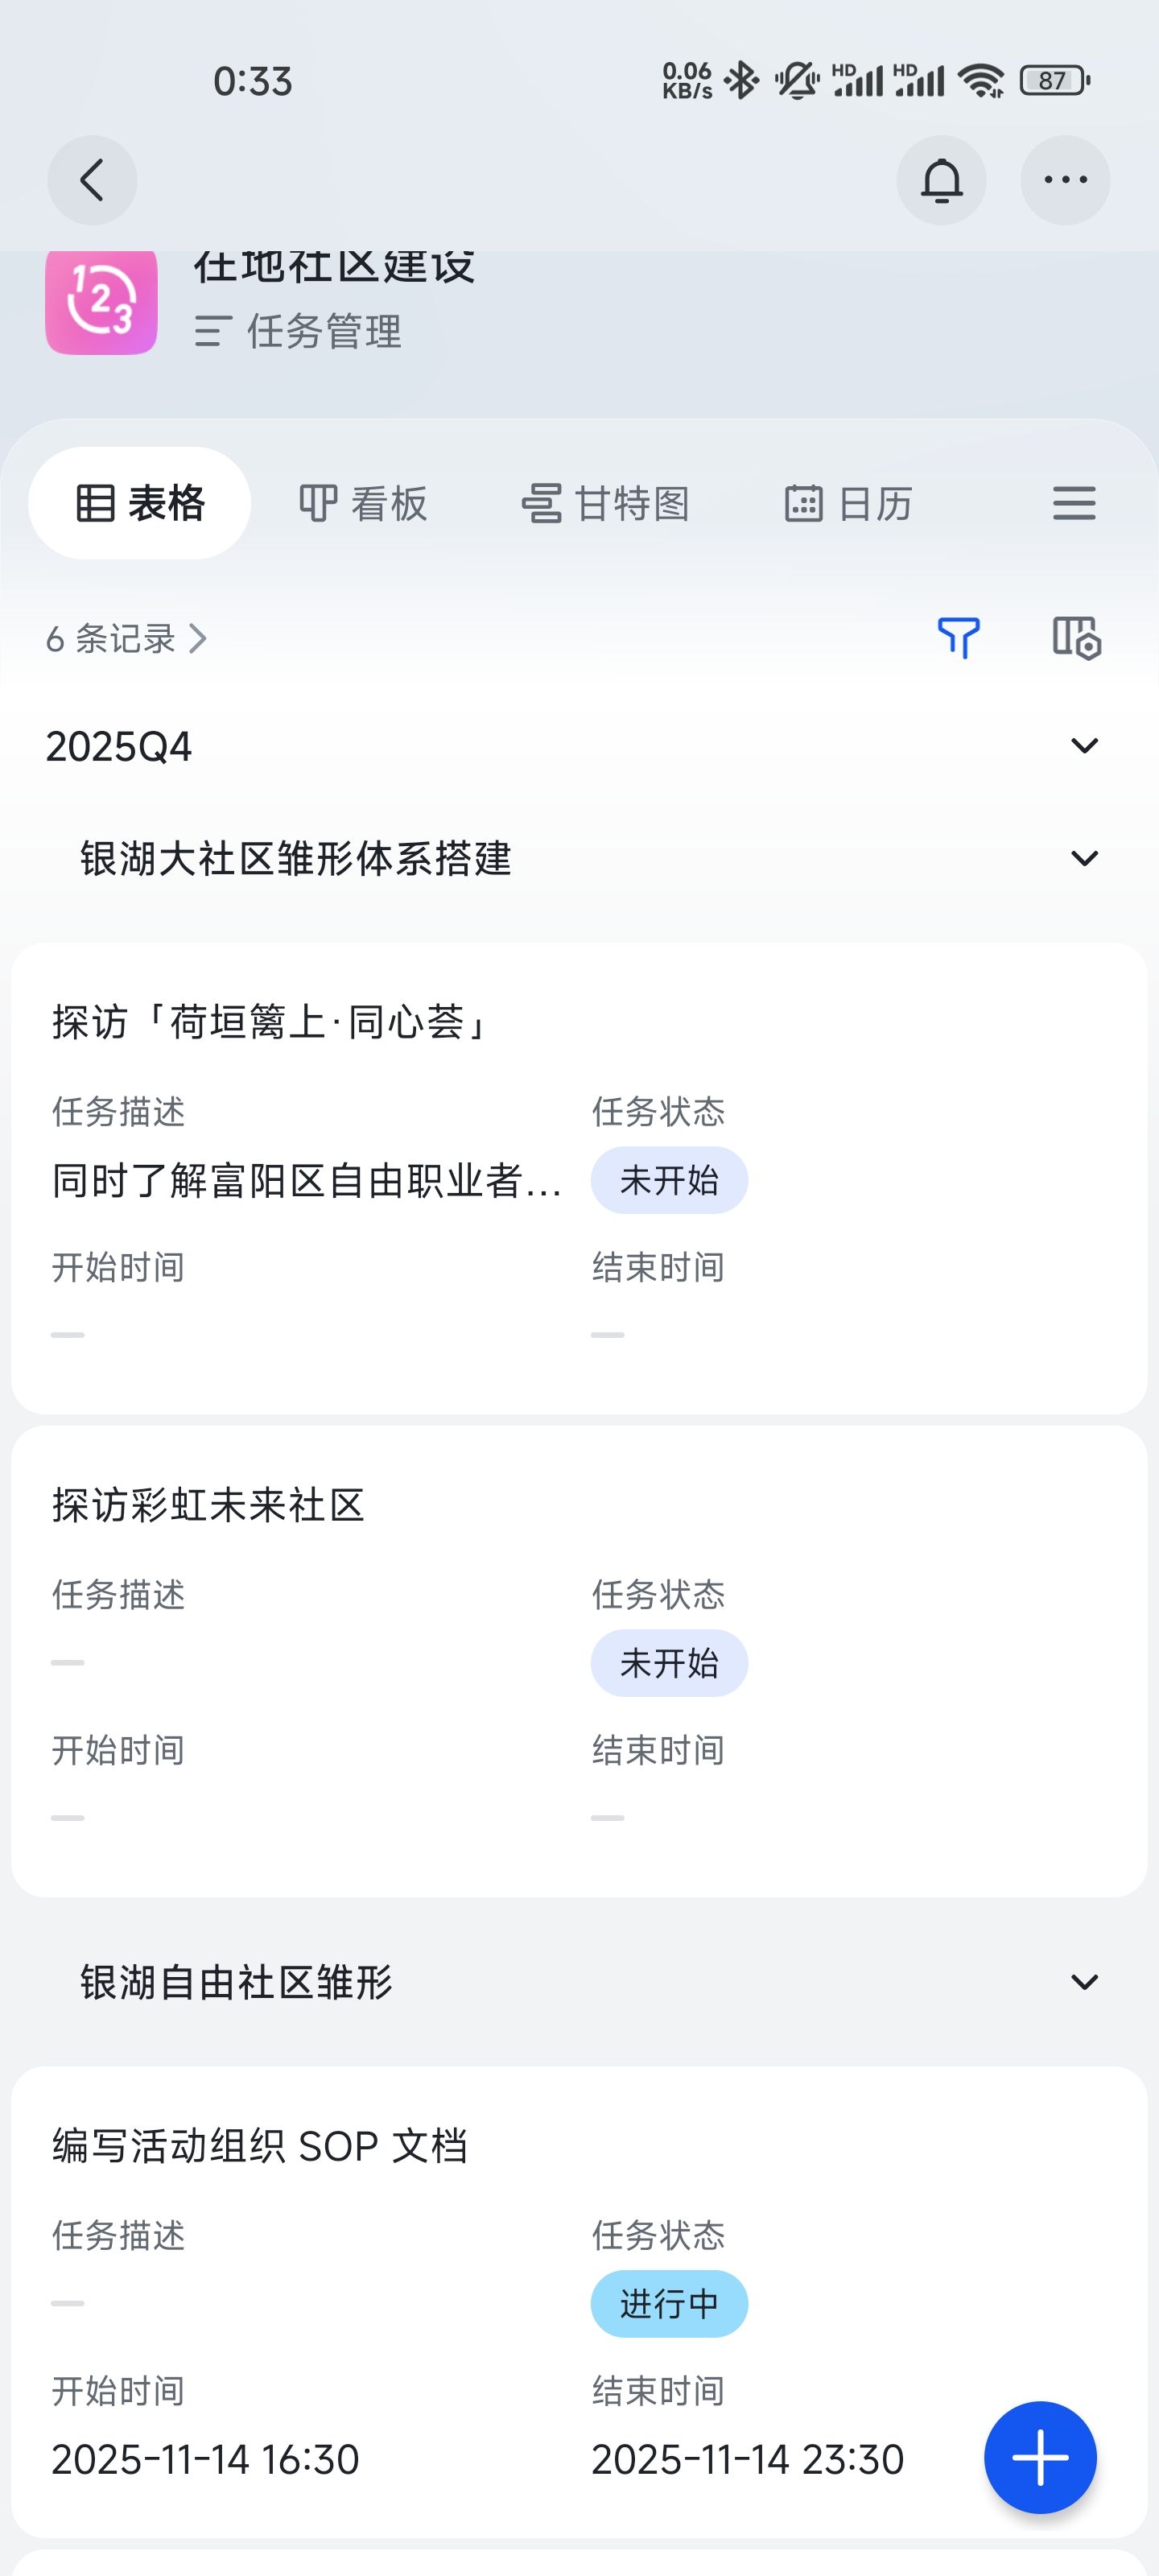Collapse the 银湖大社区雏形体系搭建 group
The height and width of the screenshot is (2576, 1159).
(1084, 859)
